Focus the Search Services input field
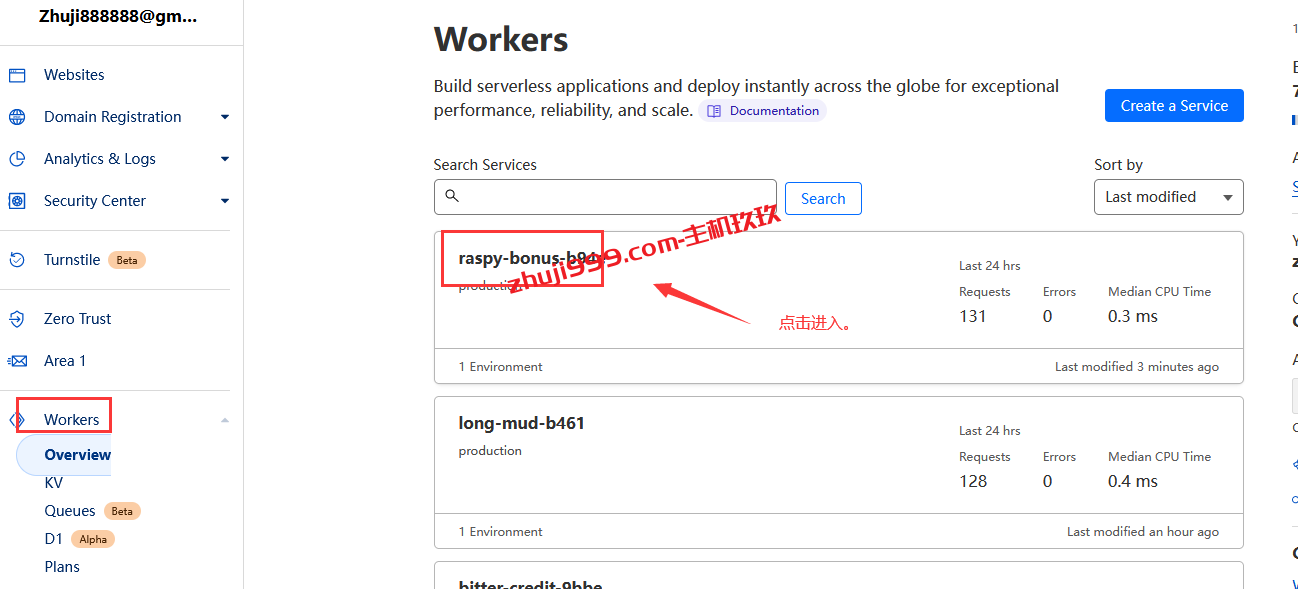Screen dimensions: 1298x589 pyautogui.click(x=605, y=197)
